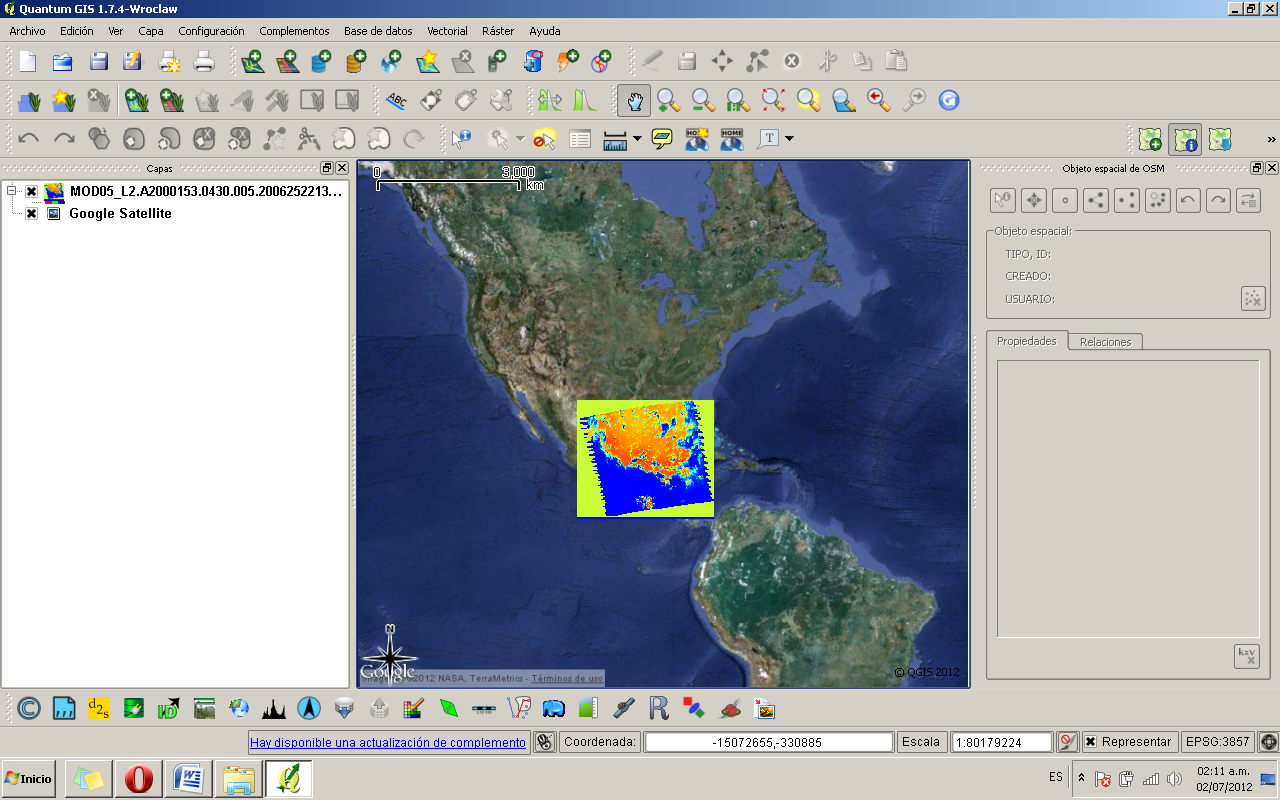Open the Ráster menu

tap(498, 31)
